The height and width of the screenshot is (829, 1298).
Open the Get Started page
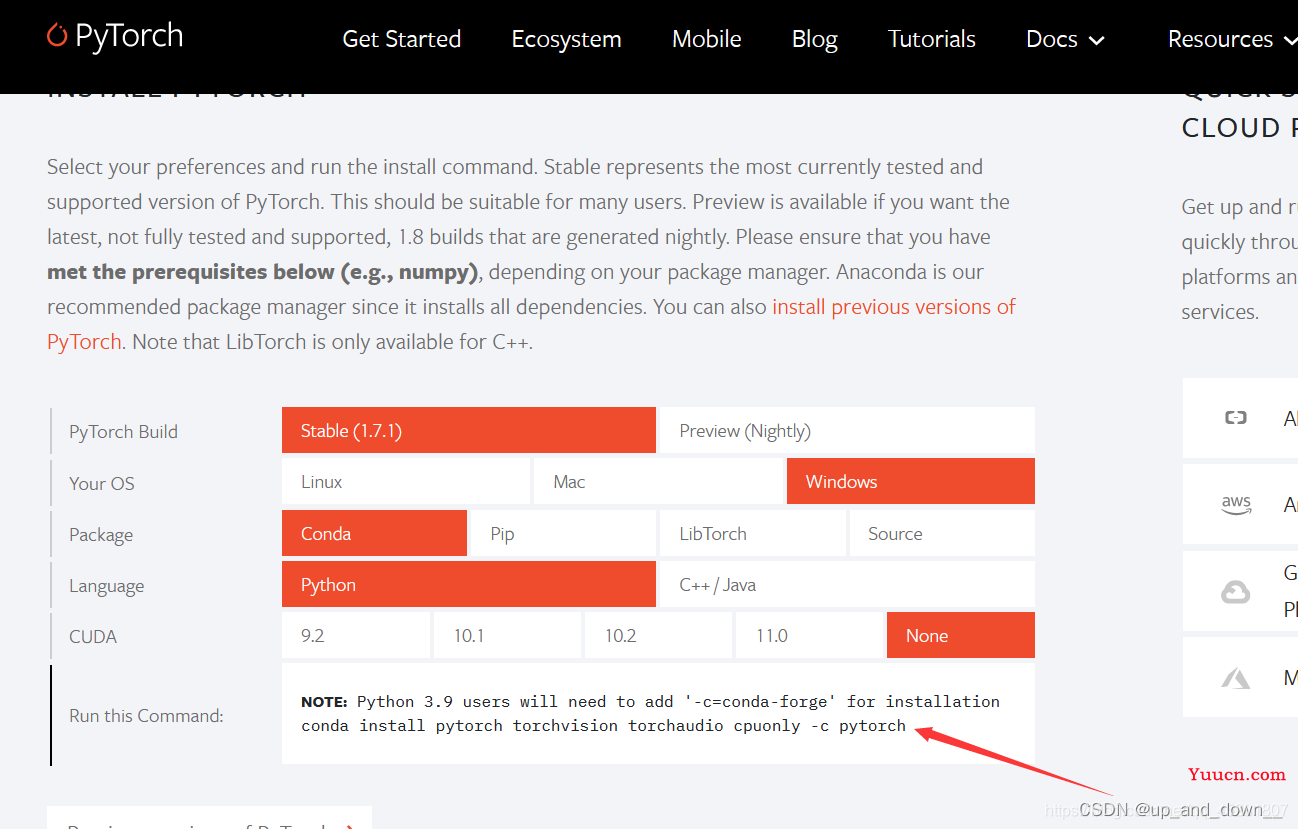402,39
